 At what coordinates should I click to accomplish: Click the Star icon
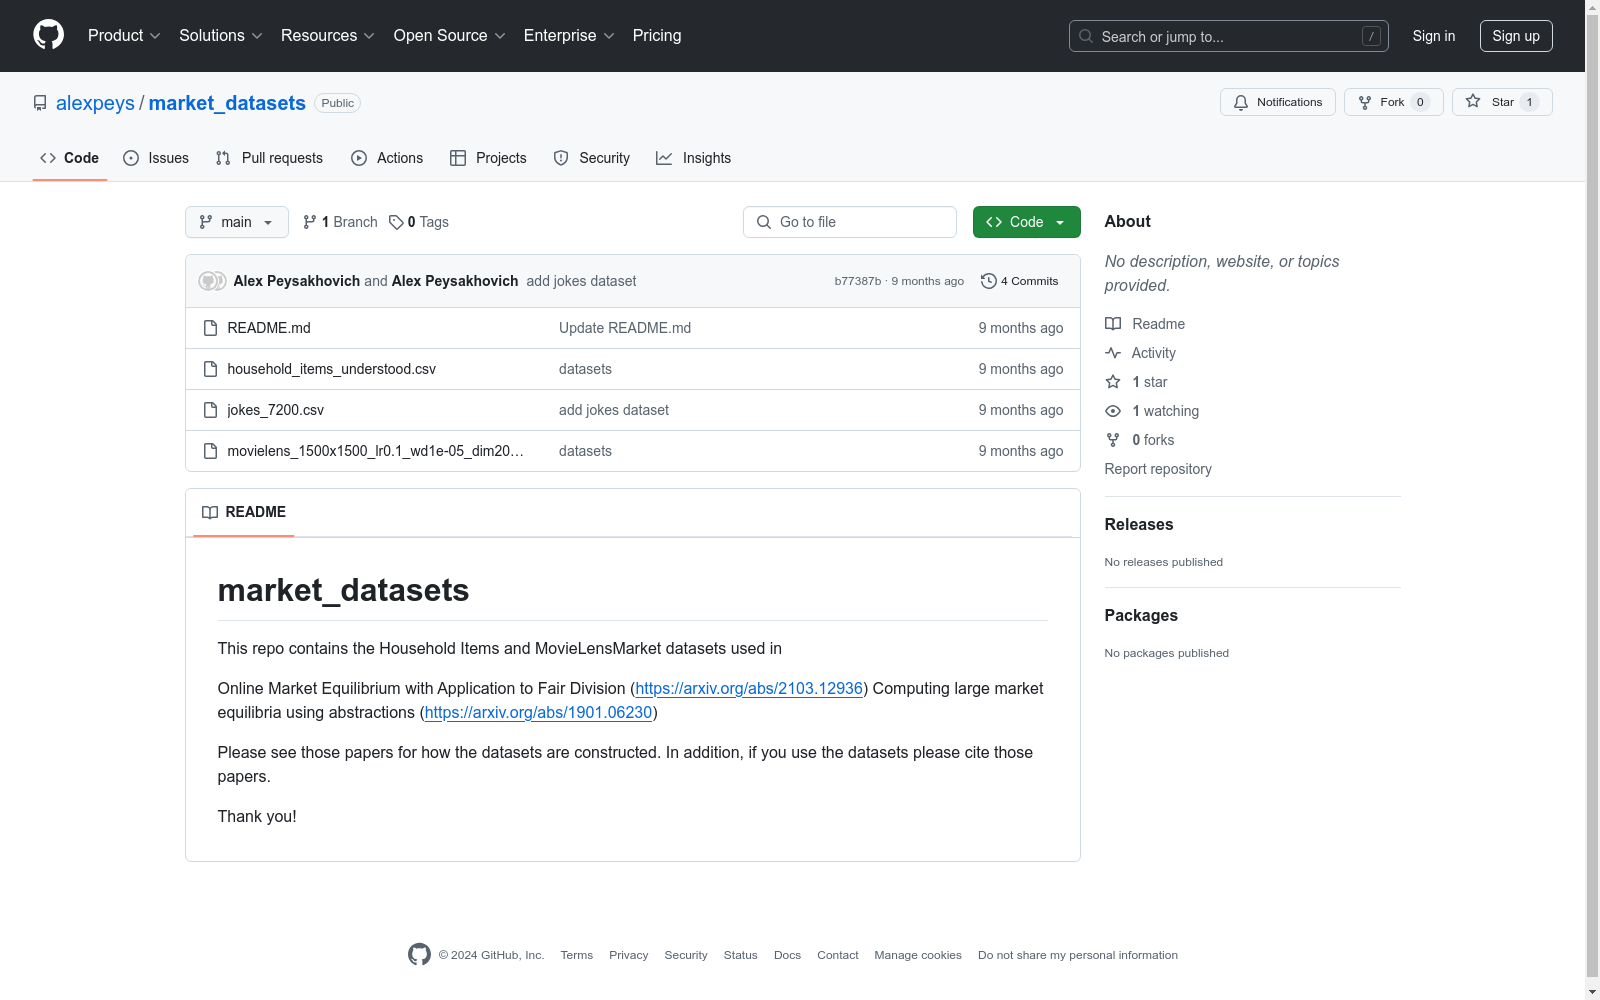1473,101
